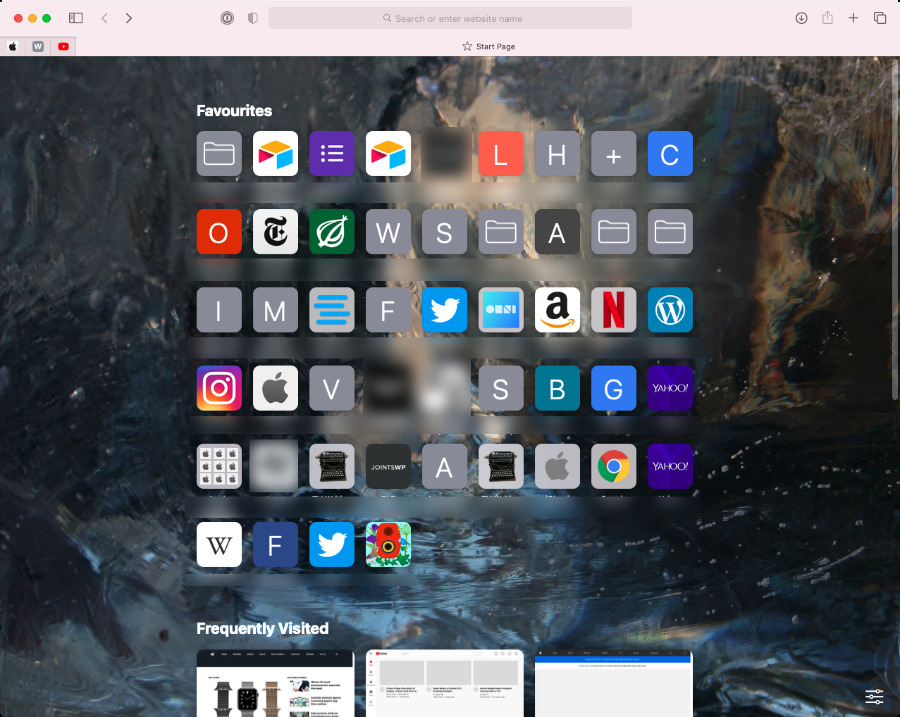Open the Amazon favourite
Viewport: 900px width, 717px height.
[557, 310]
